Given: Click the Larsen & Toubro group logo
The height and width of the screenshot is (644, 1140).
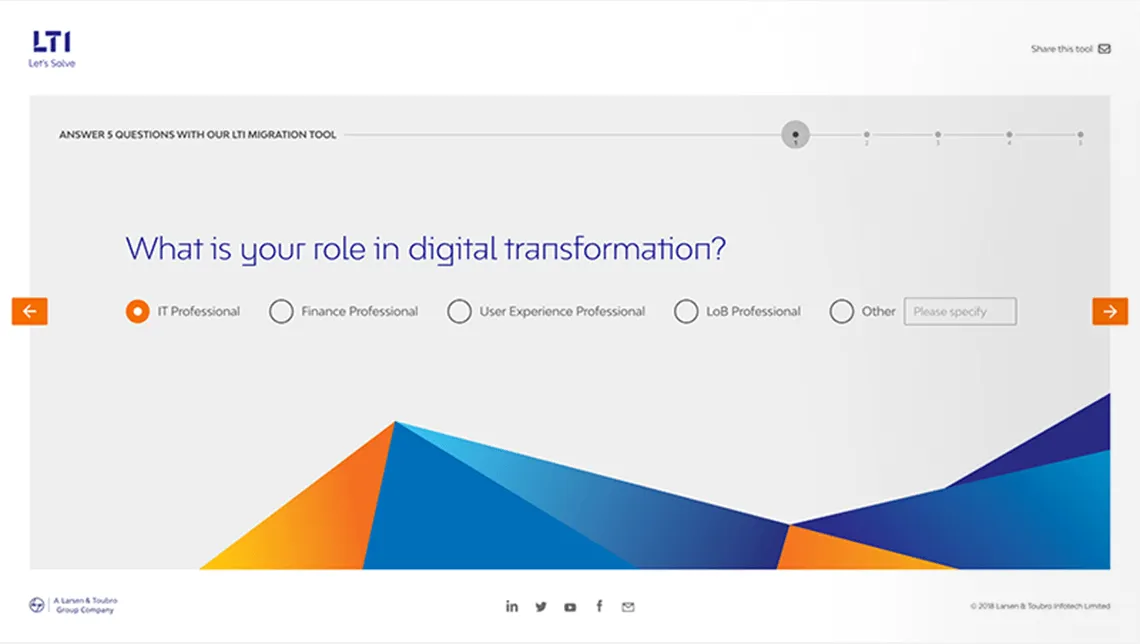Looking at the screenshot, I should pos(36,605).
